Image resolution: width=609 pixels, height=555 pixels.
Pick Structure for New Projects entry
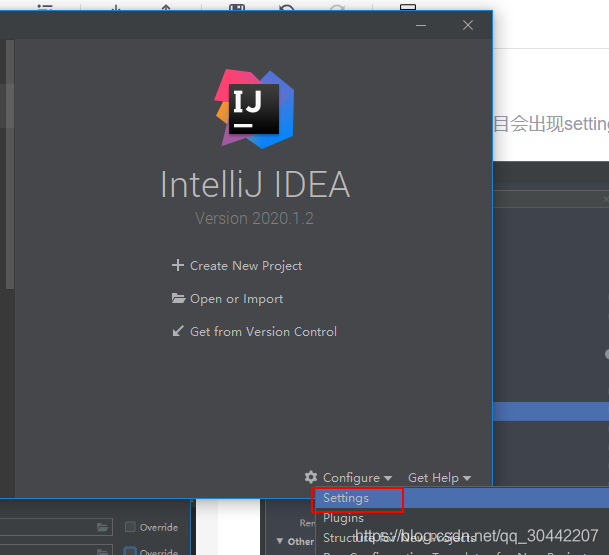click(x=399, y=538)
